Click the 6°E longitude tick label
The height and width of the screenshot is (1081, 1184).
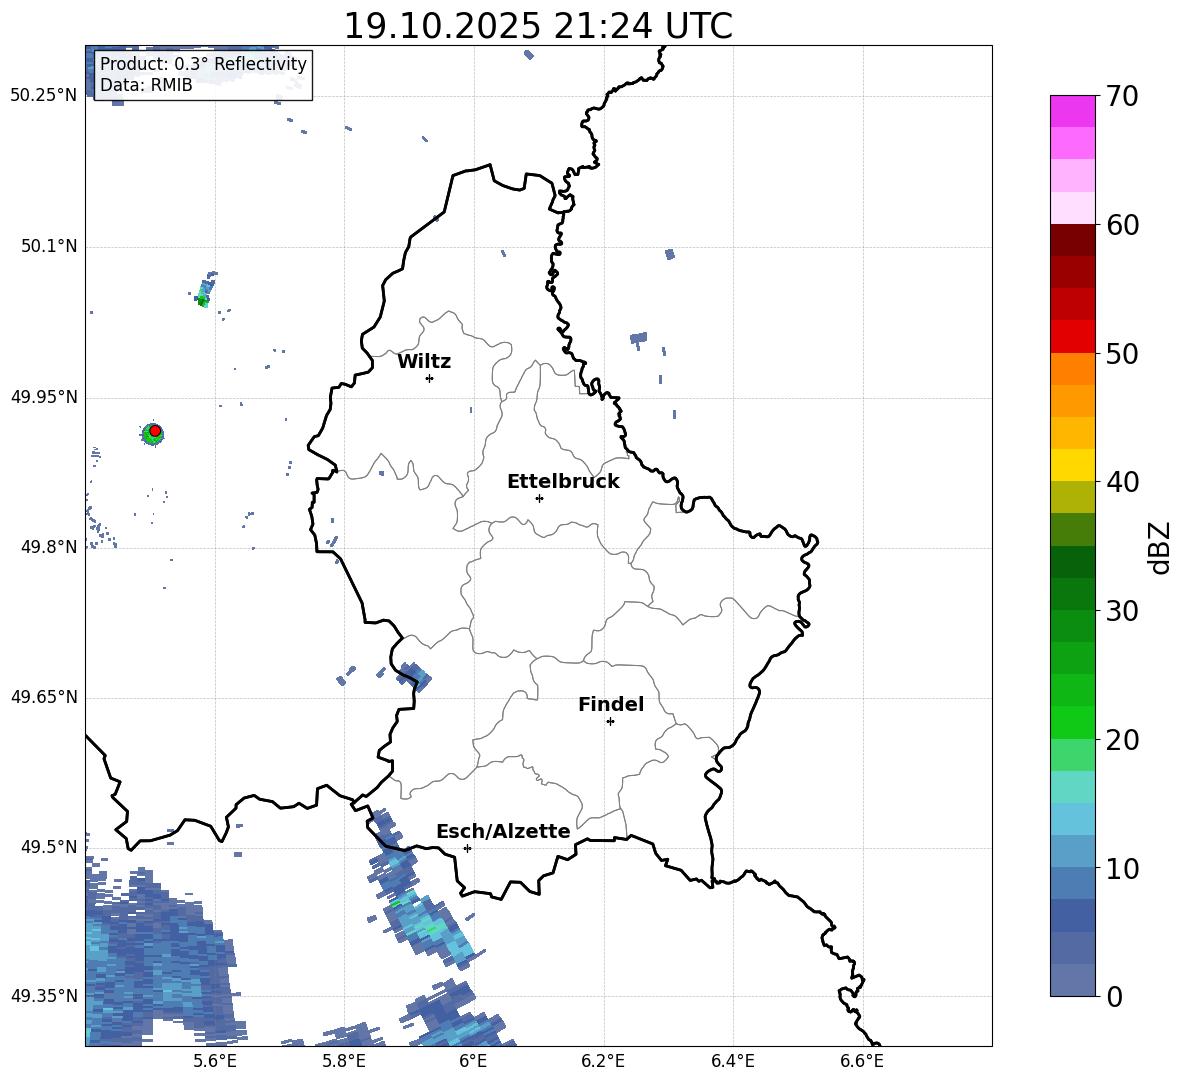tap(473, 1061)
